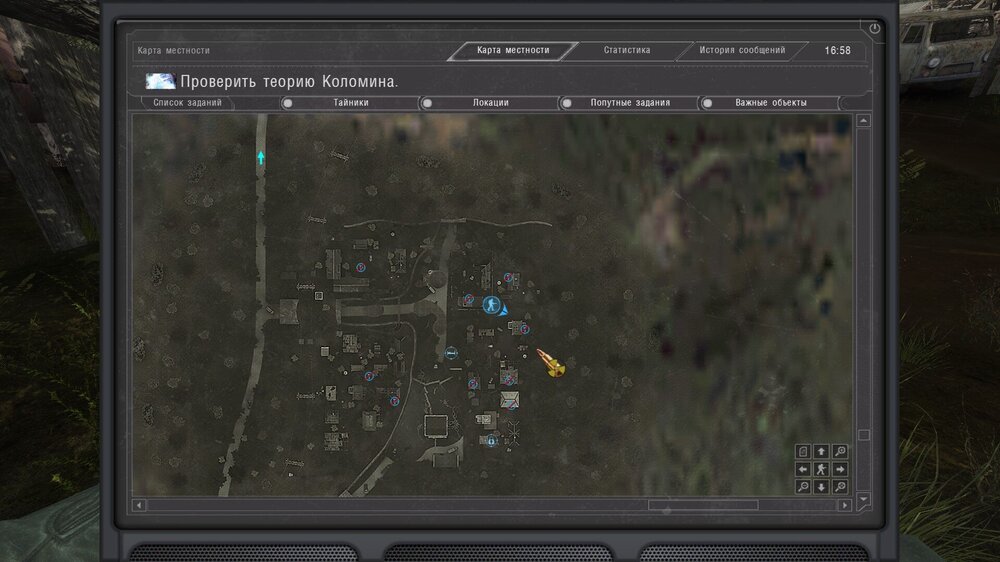This screenshot has height=562, width=1000.
Task: Zoom out the map with the minus magnifier
Action: 803,487
